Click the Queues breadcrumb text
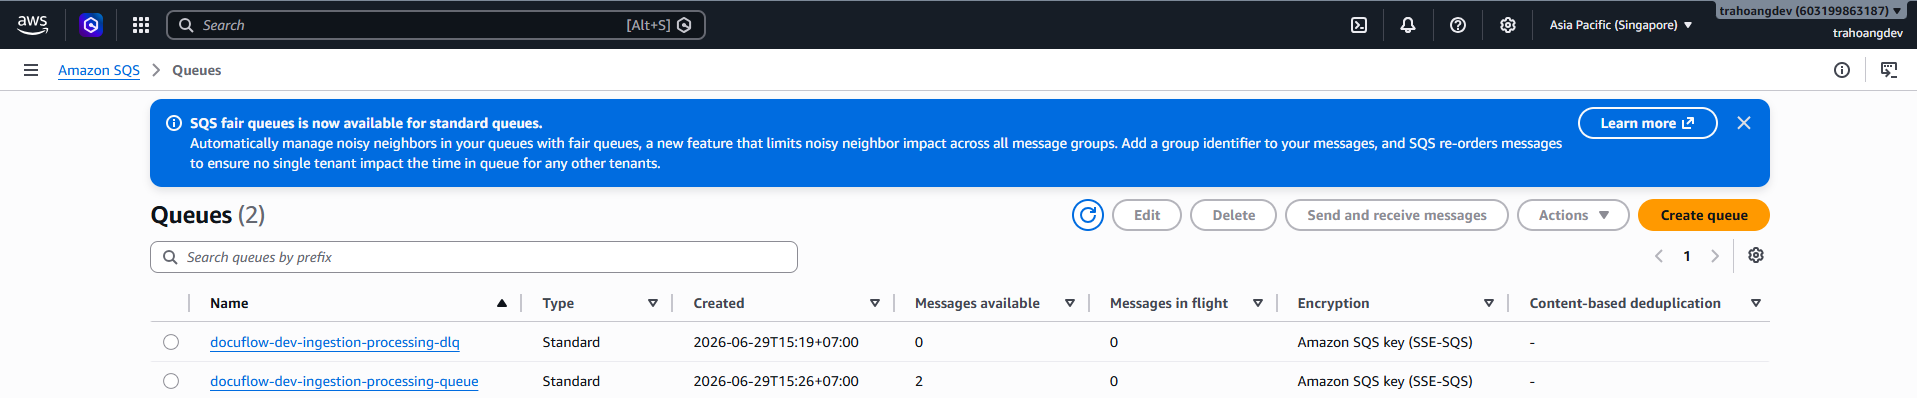 point(197,70)
